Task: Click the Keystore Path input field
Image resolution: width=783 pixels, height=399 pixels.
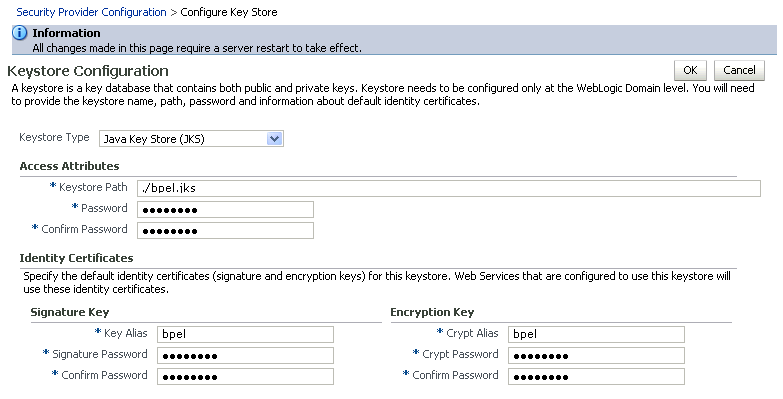Action: tap(448, 188)
